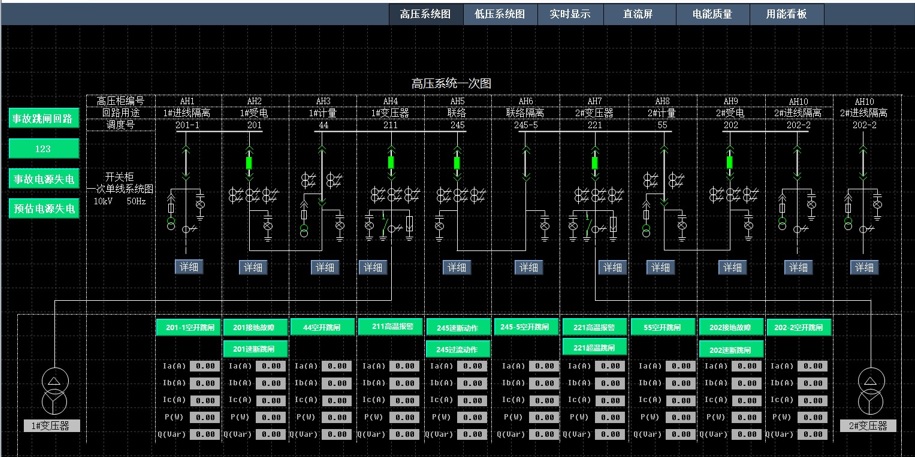Click the 201接地故障 alarm indicator

pyautogui.click(x=255, y=327)
